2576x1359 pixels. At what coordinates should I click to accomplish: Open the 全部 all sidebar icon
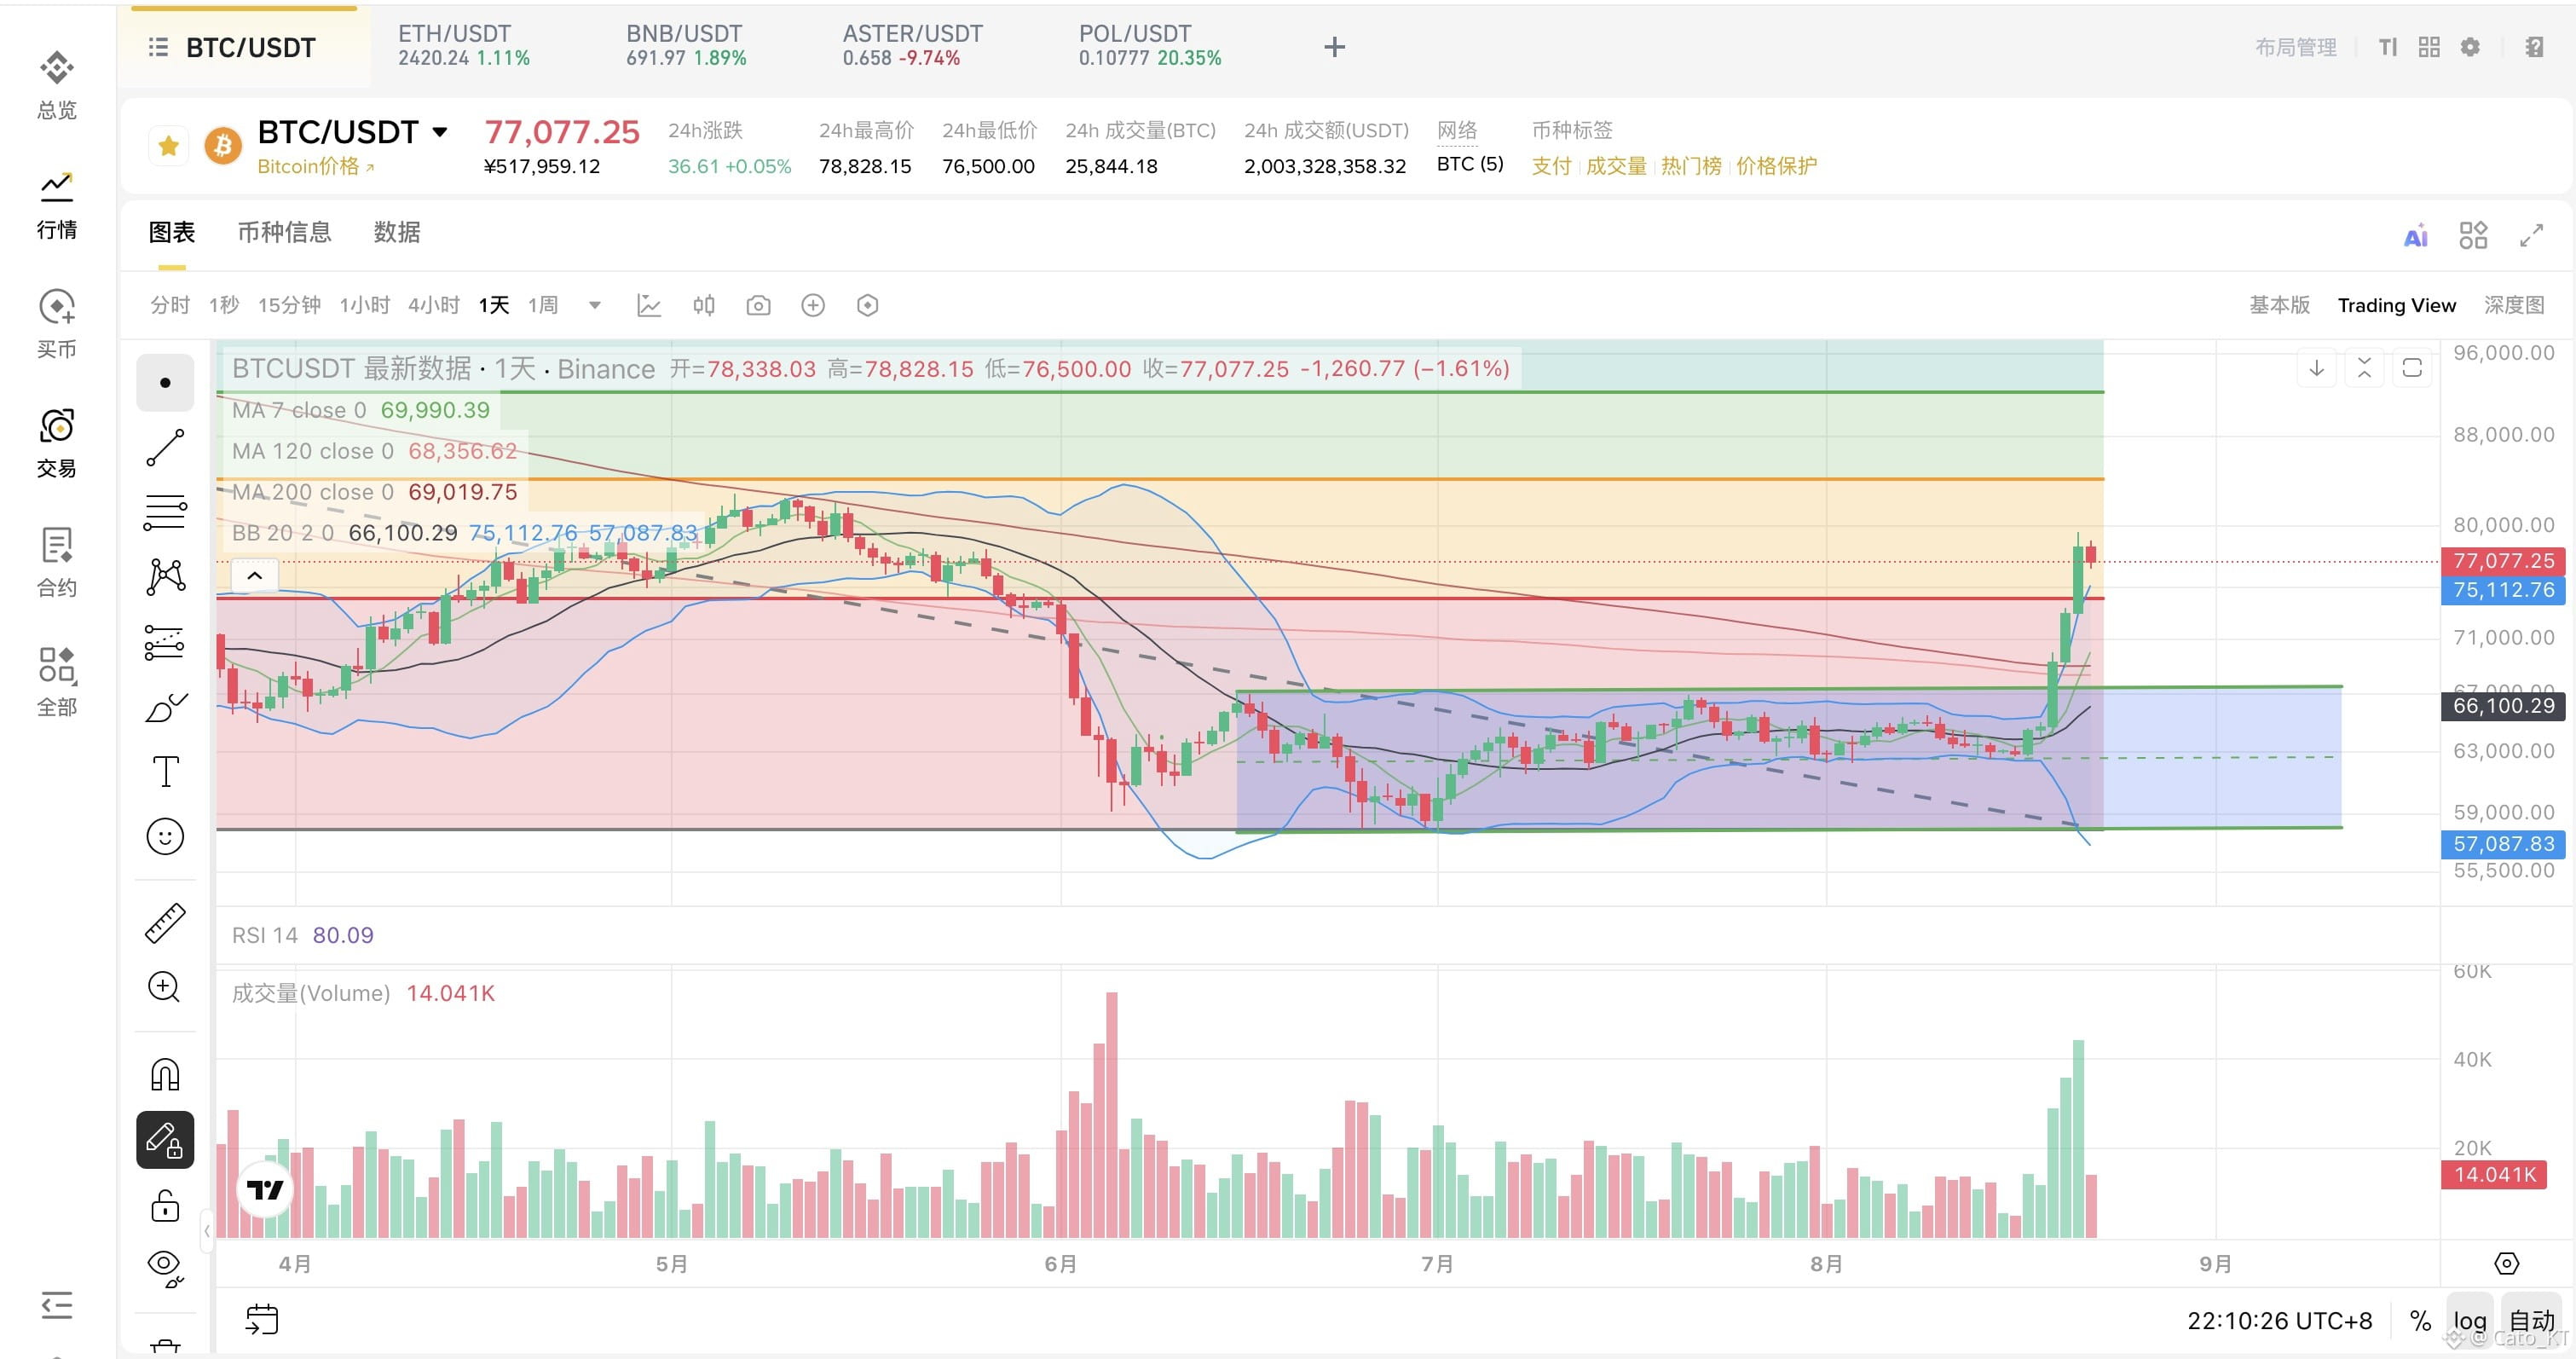coord(57,681)
